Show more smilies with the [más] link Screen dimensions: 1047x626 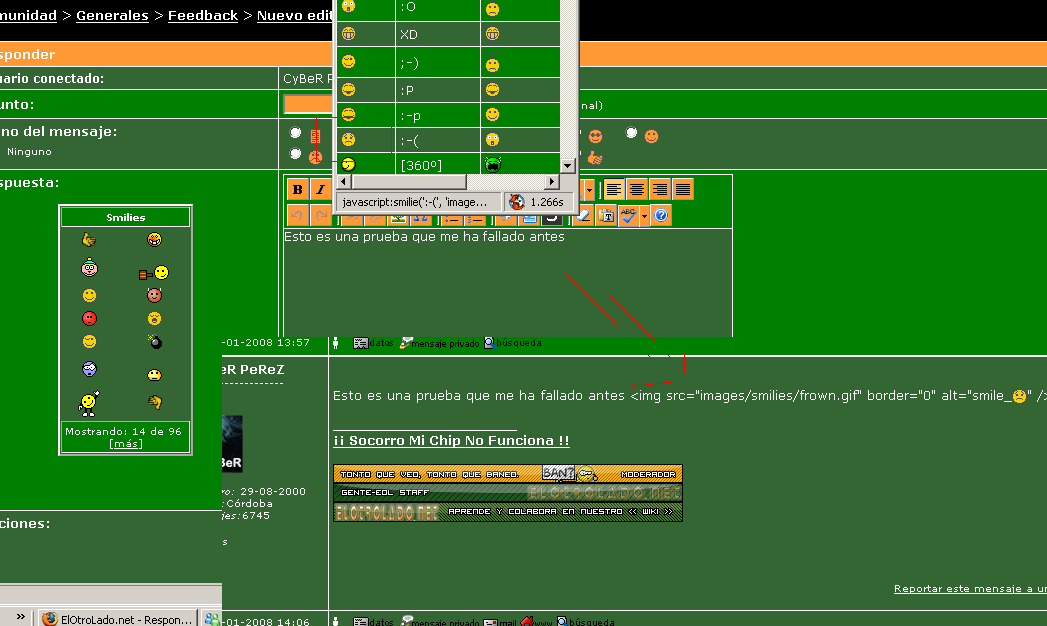[126, 444]
